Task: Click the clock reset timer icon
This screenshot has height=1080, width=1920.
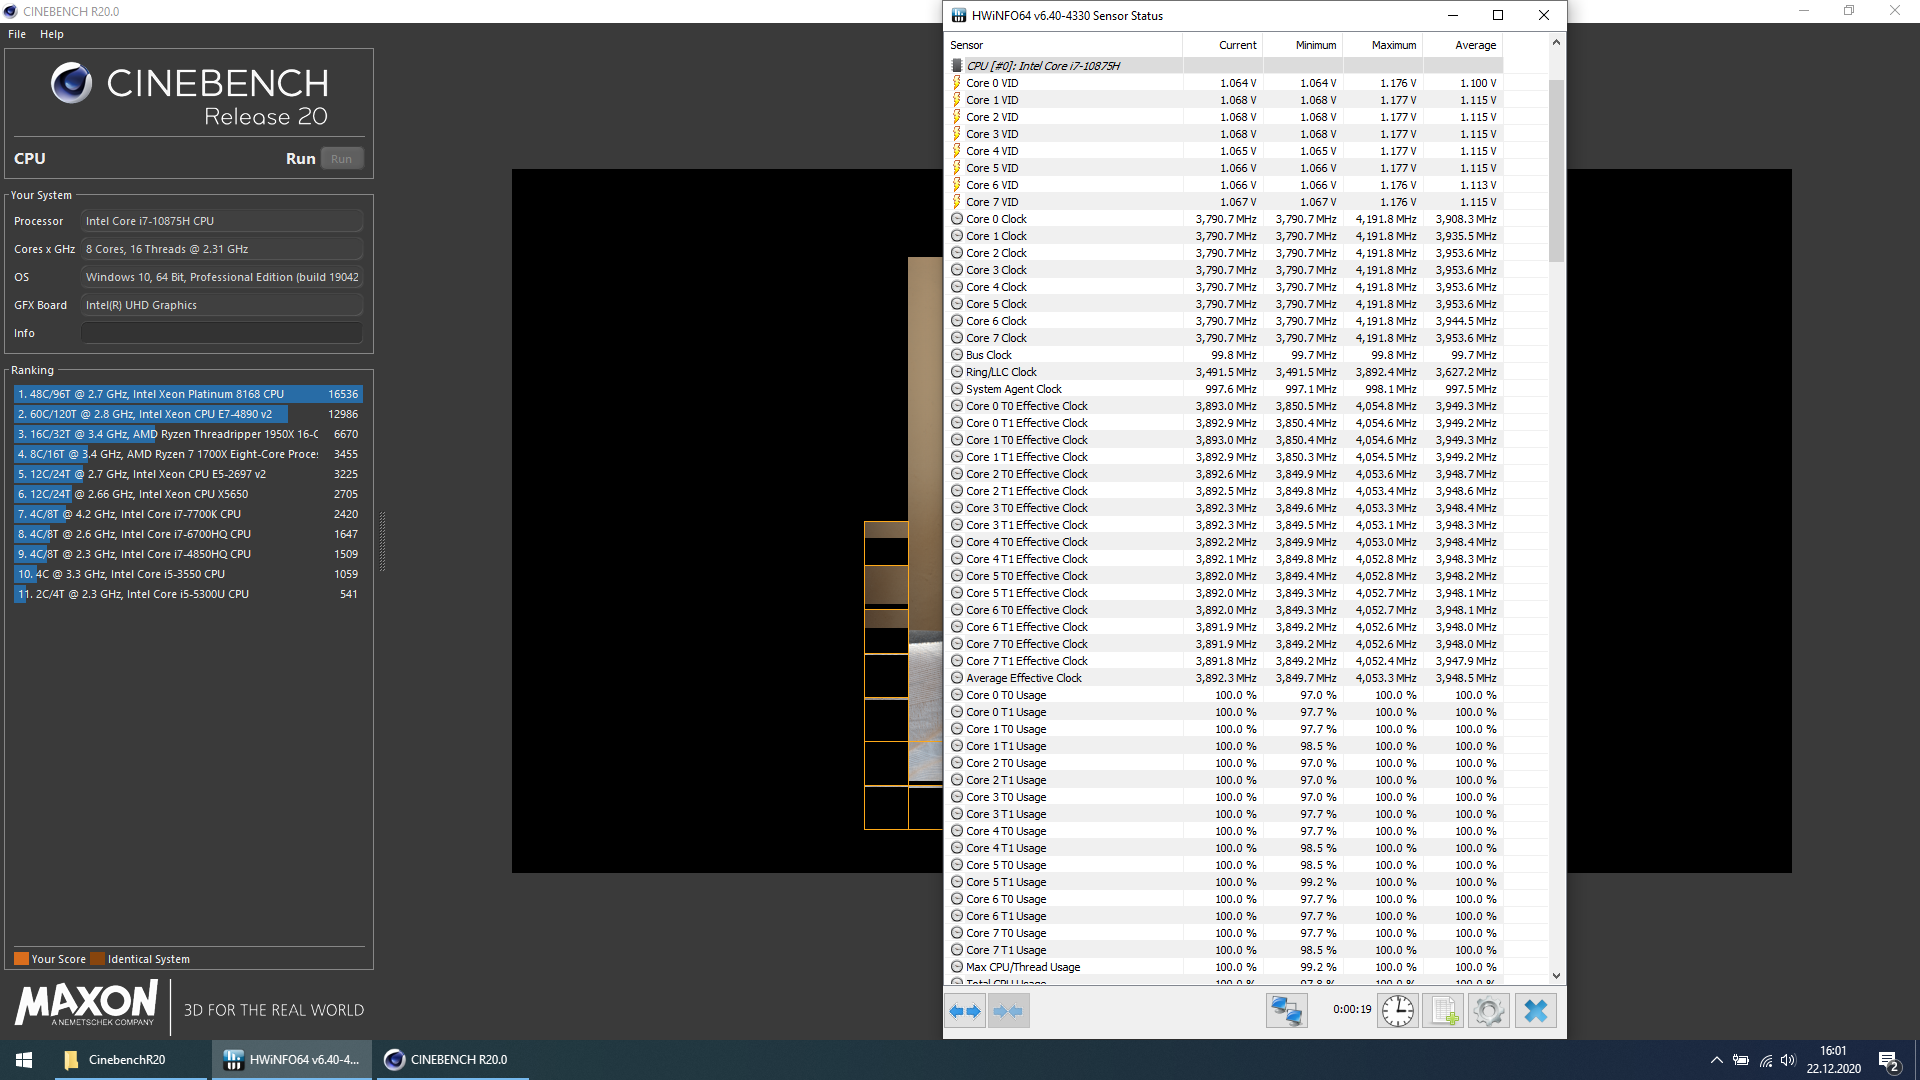Action: (1398, 1011)
